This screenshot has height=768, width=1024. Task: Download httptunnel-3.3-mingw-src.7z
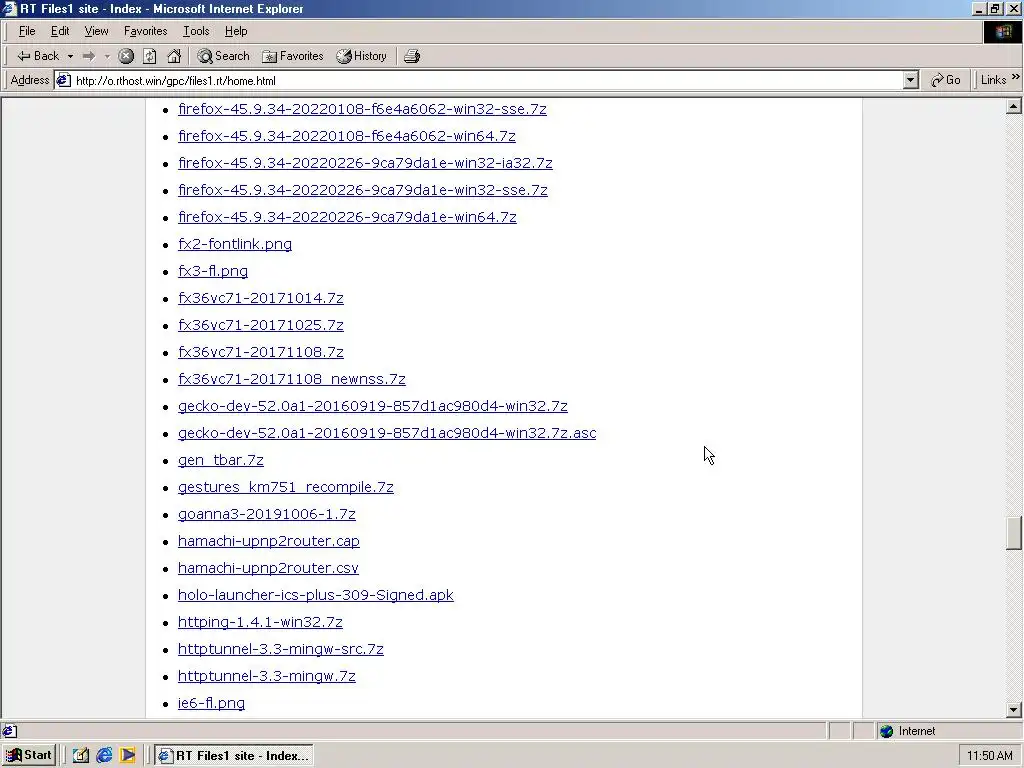click(x=281, y=649)
